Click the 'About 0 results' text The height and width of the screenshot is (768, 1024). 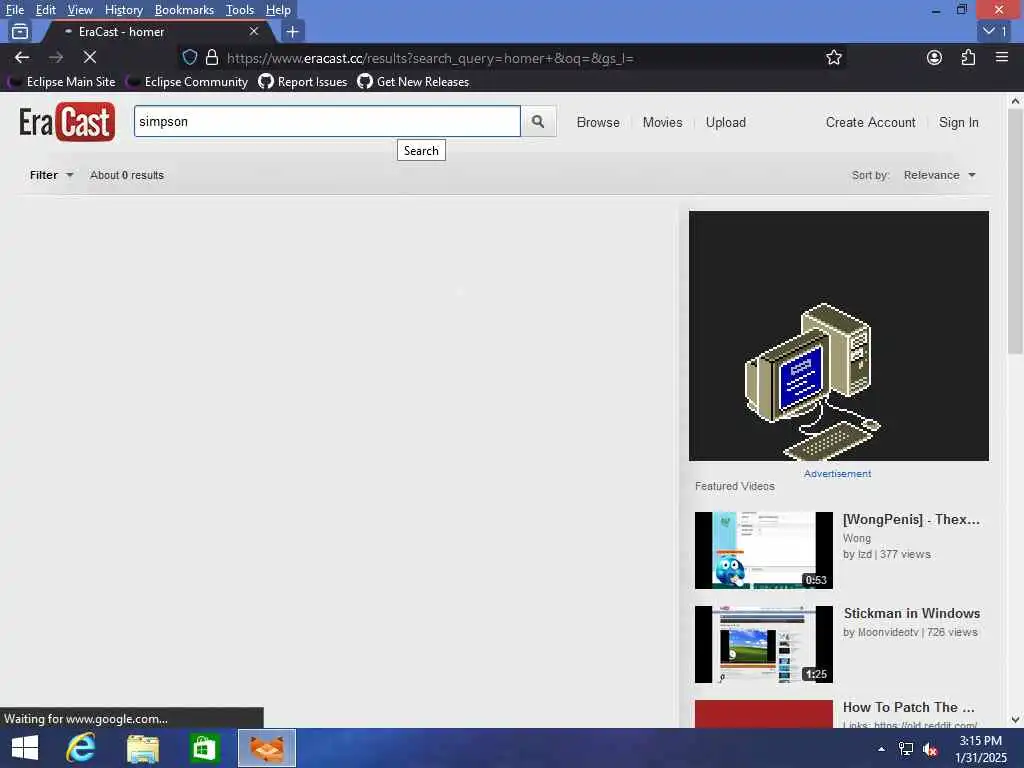127,175
